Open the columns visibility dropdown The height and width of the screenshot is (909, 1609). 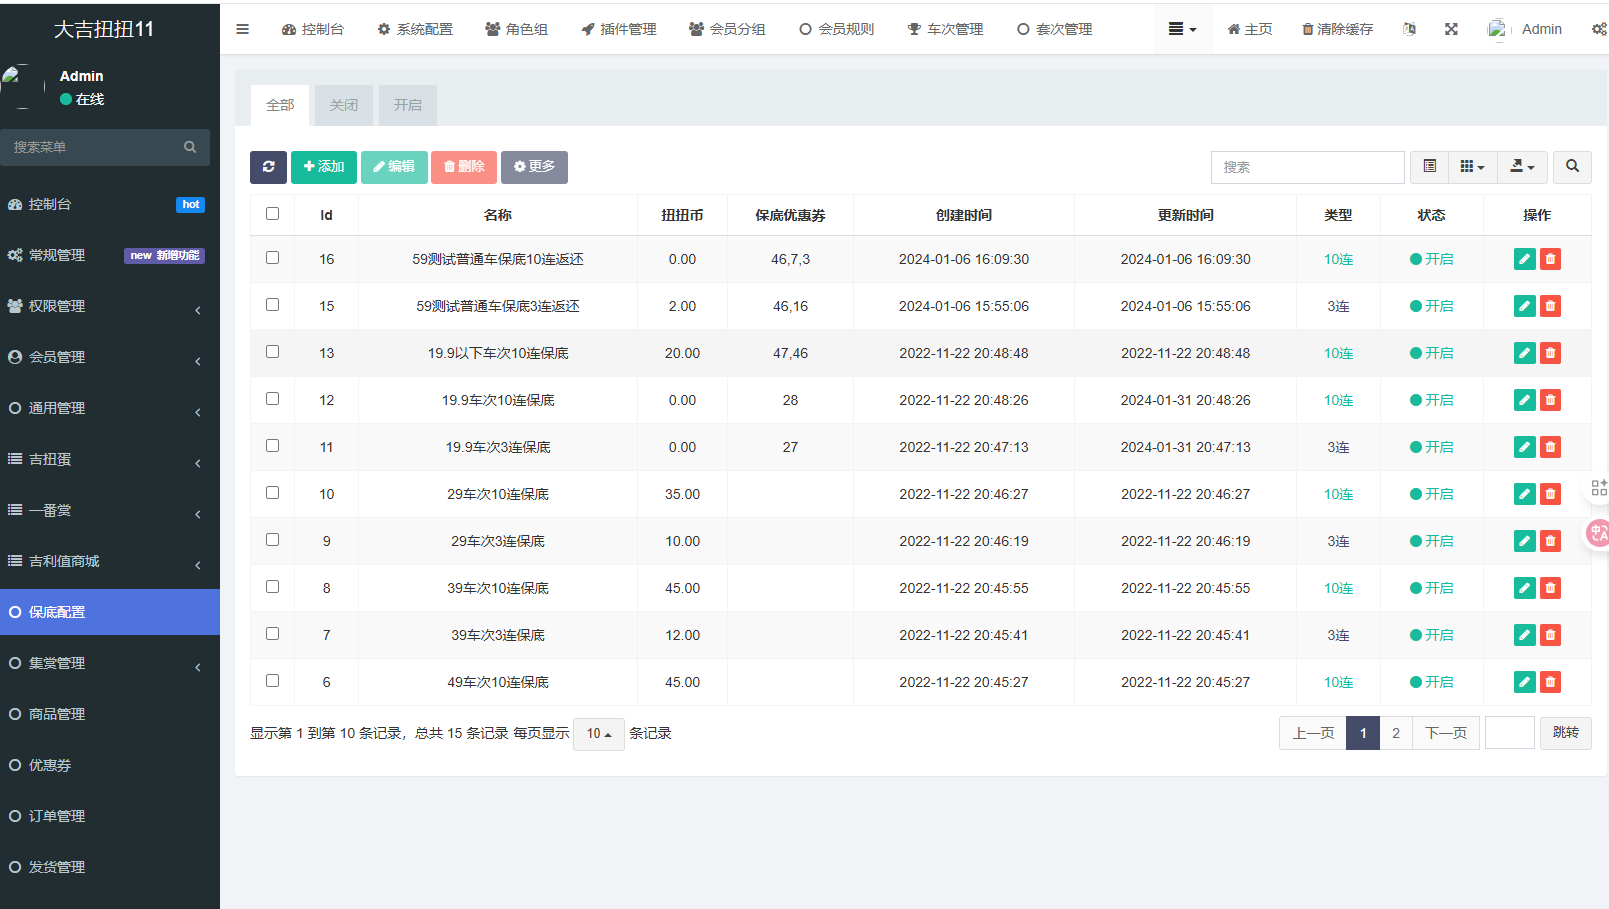(x=1472, y=167)
